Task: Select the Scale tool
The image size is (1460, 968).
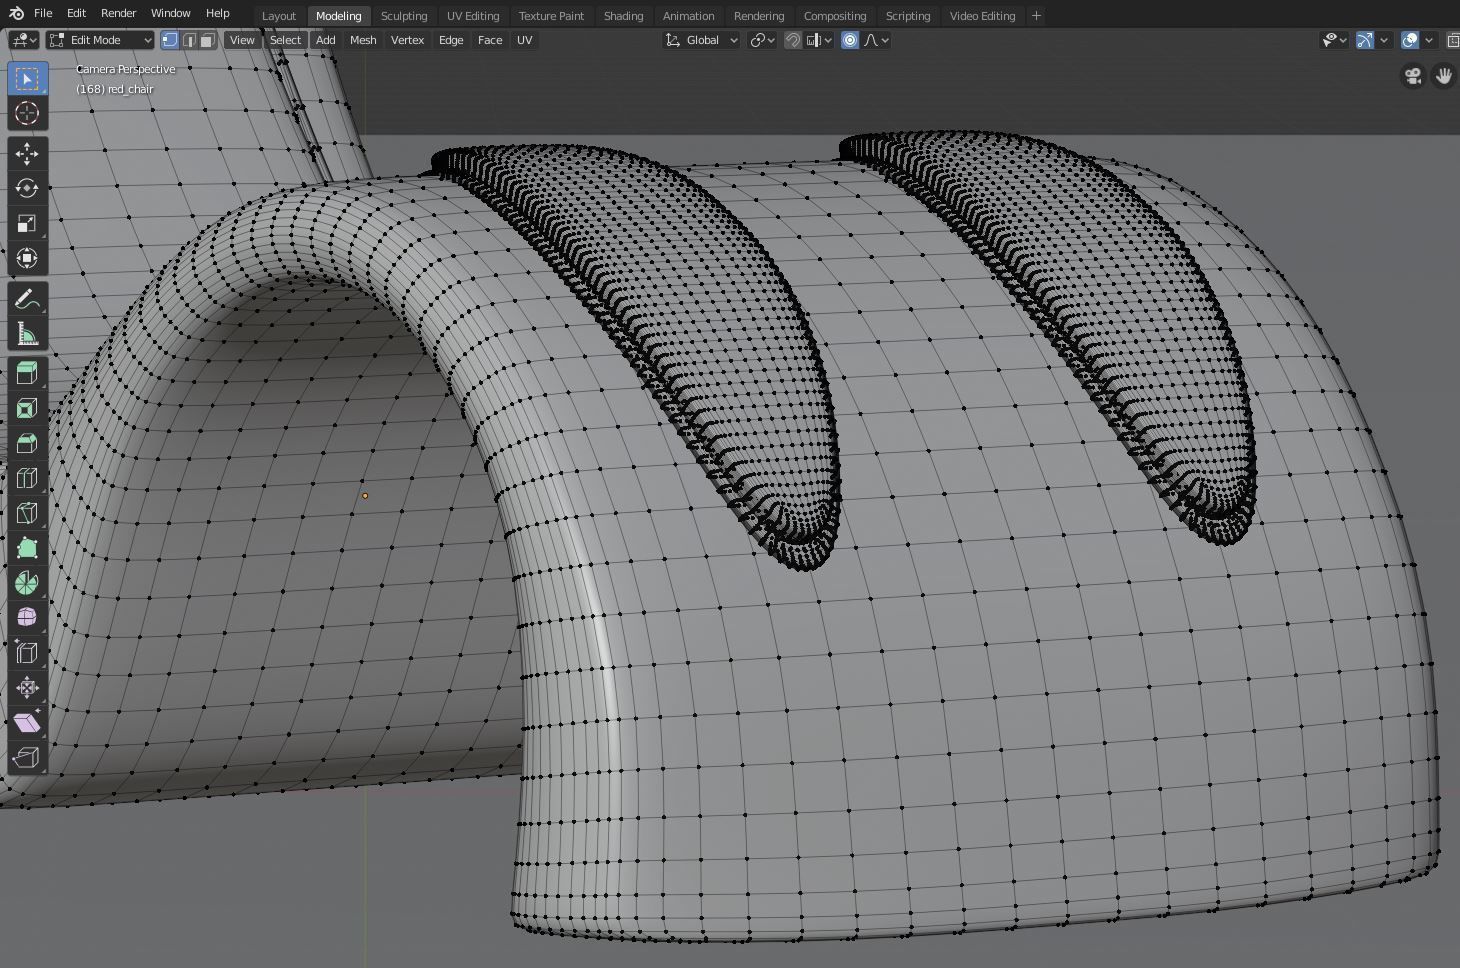Action: tap(27, 223)
